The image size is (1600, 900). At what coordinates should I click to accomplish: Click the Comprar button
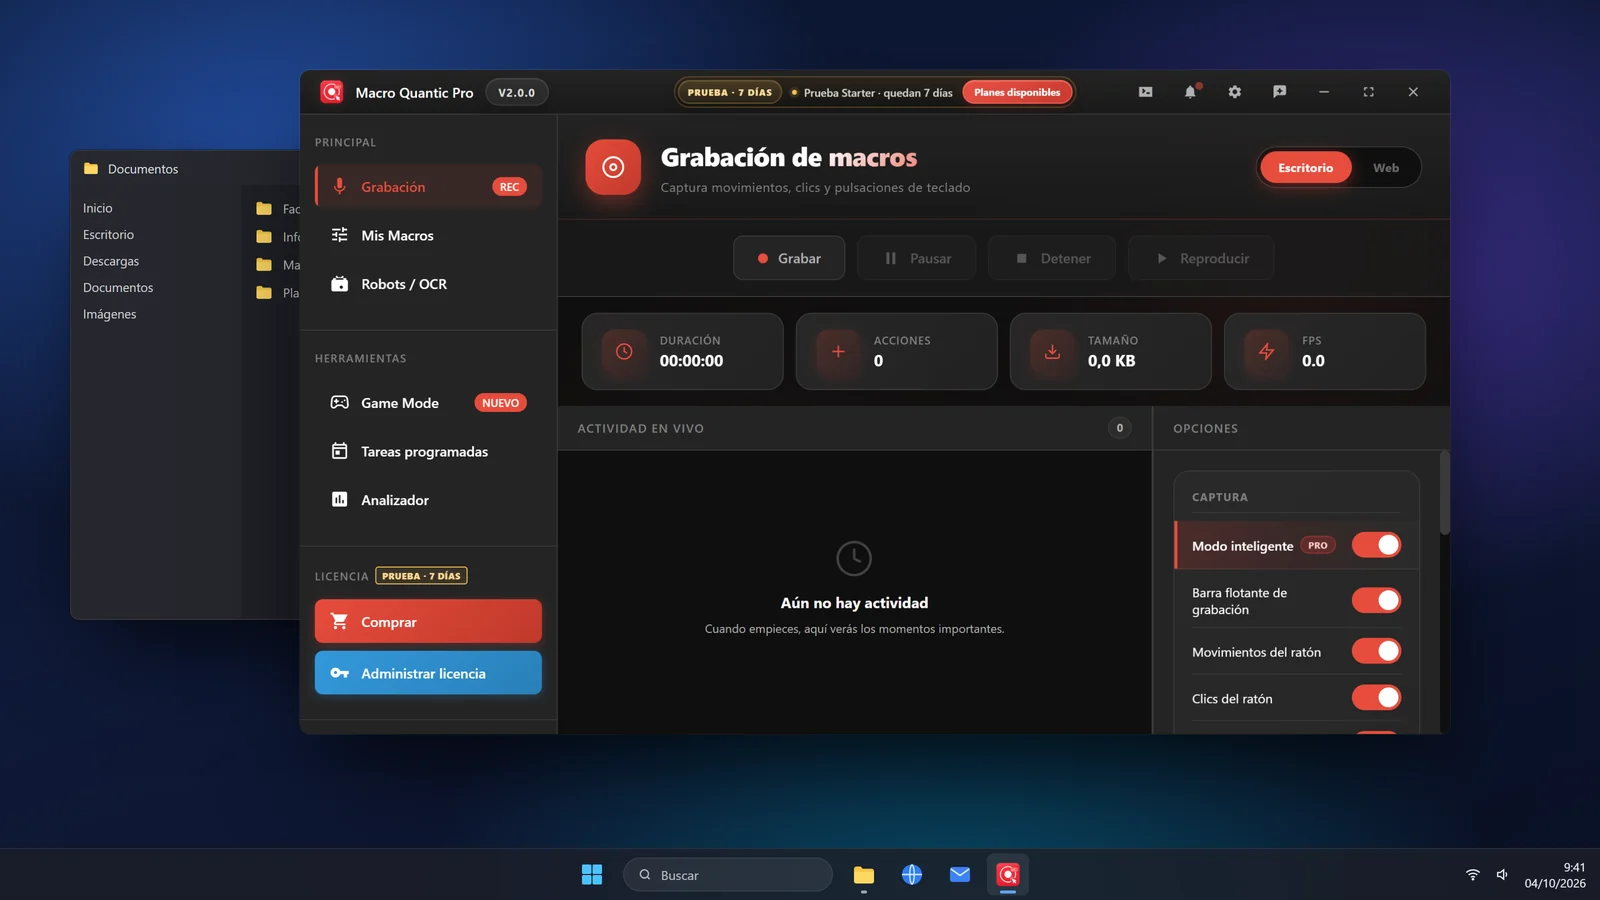pos(428,621)
